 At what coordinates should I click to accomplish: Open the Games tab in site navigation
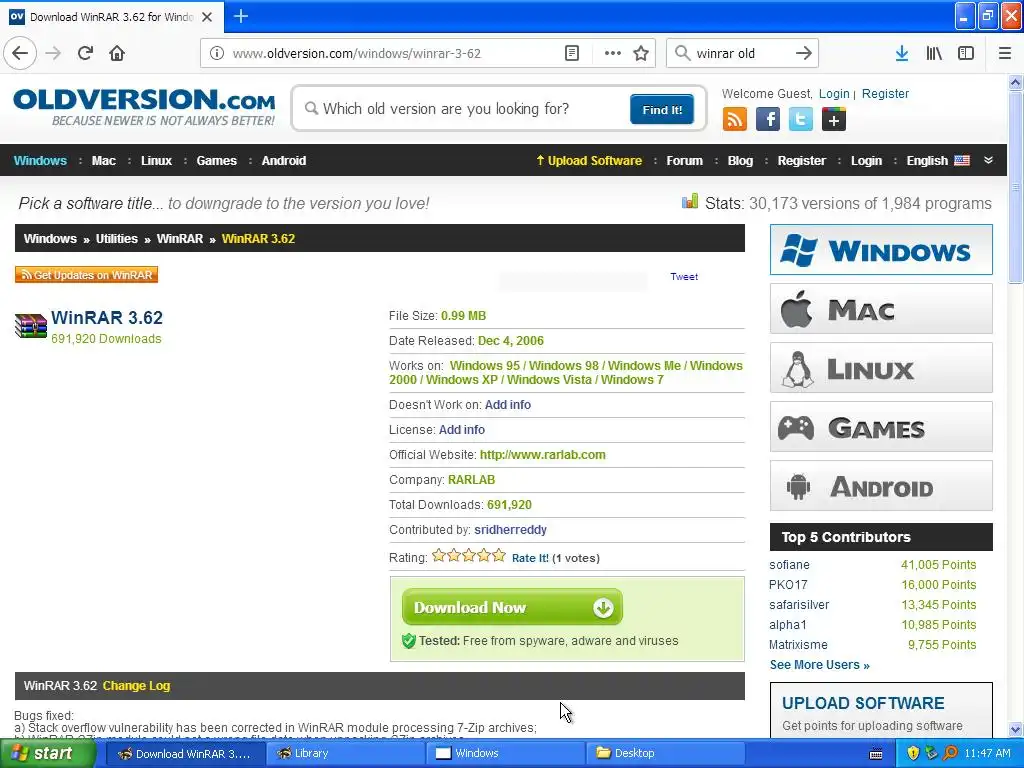click(x=216, y=161)
